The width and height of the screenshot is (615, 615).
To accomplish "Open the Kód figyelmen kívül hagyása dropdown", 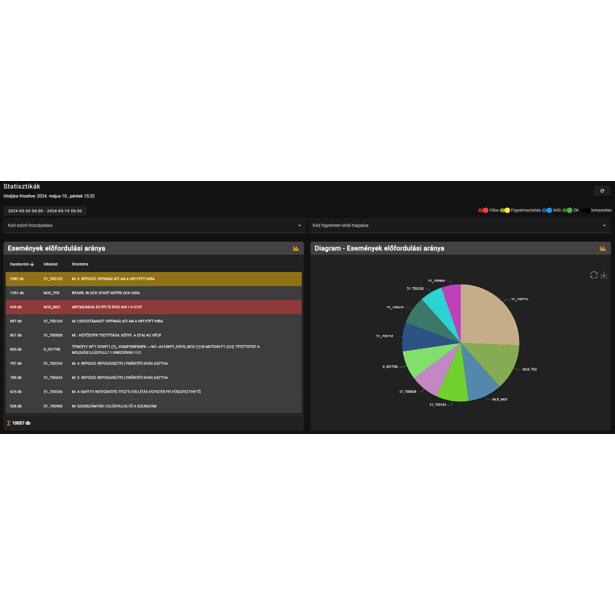I will point(459,226).
